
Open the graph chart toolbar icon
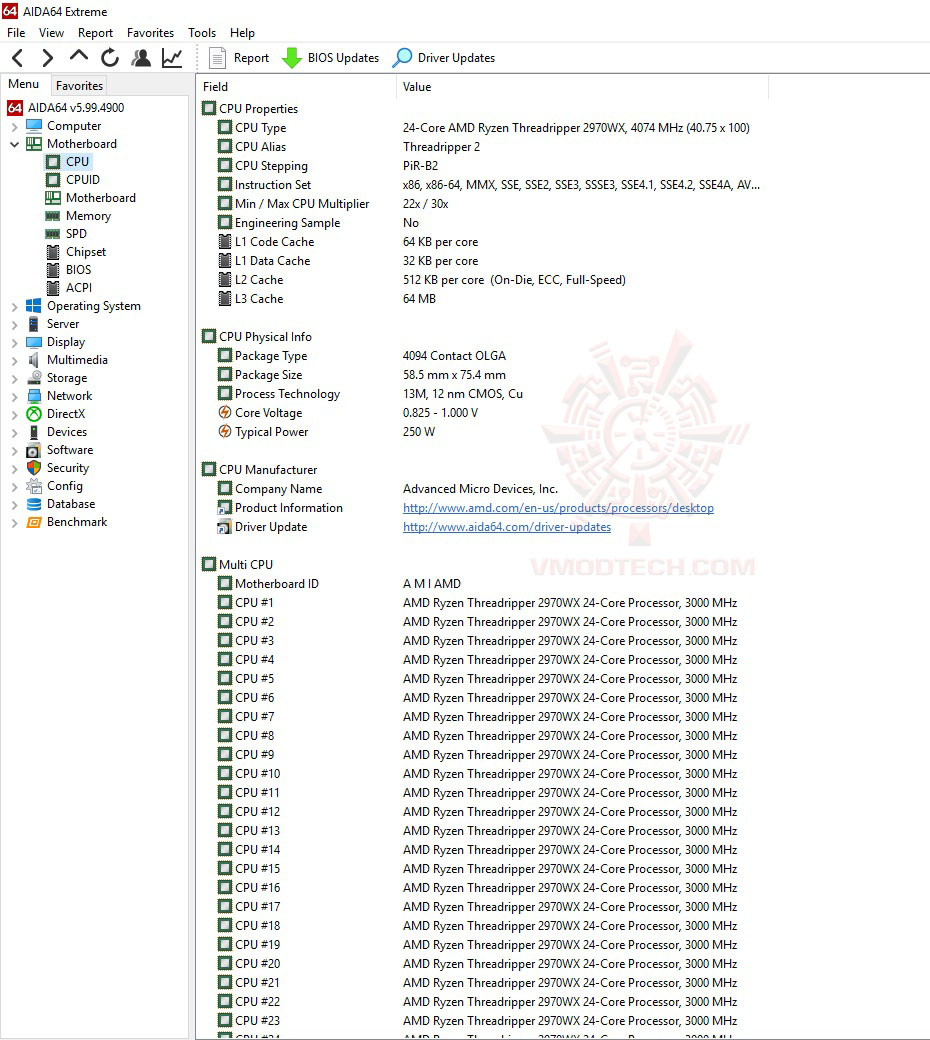172,58
